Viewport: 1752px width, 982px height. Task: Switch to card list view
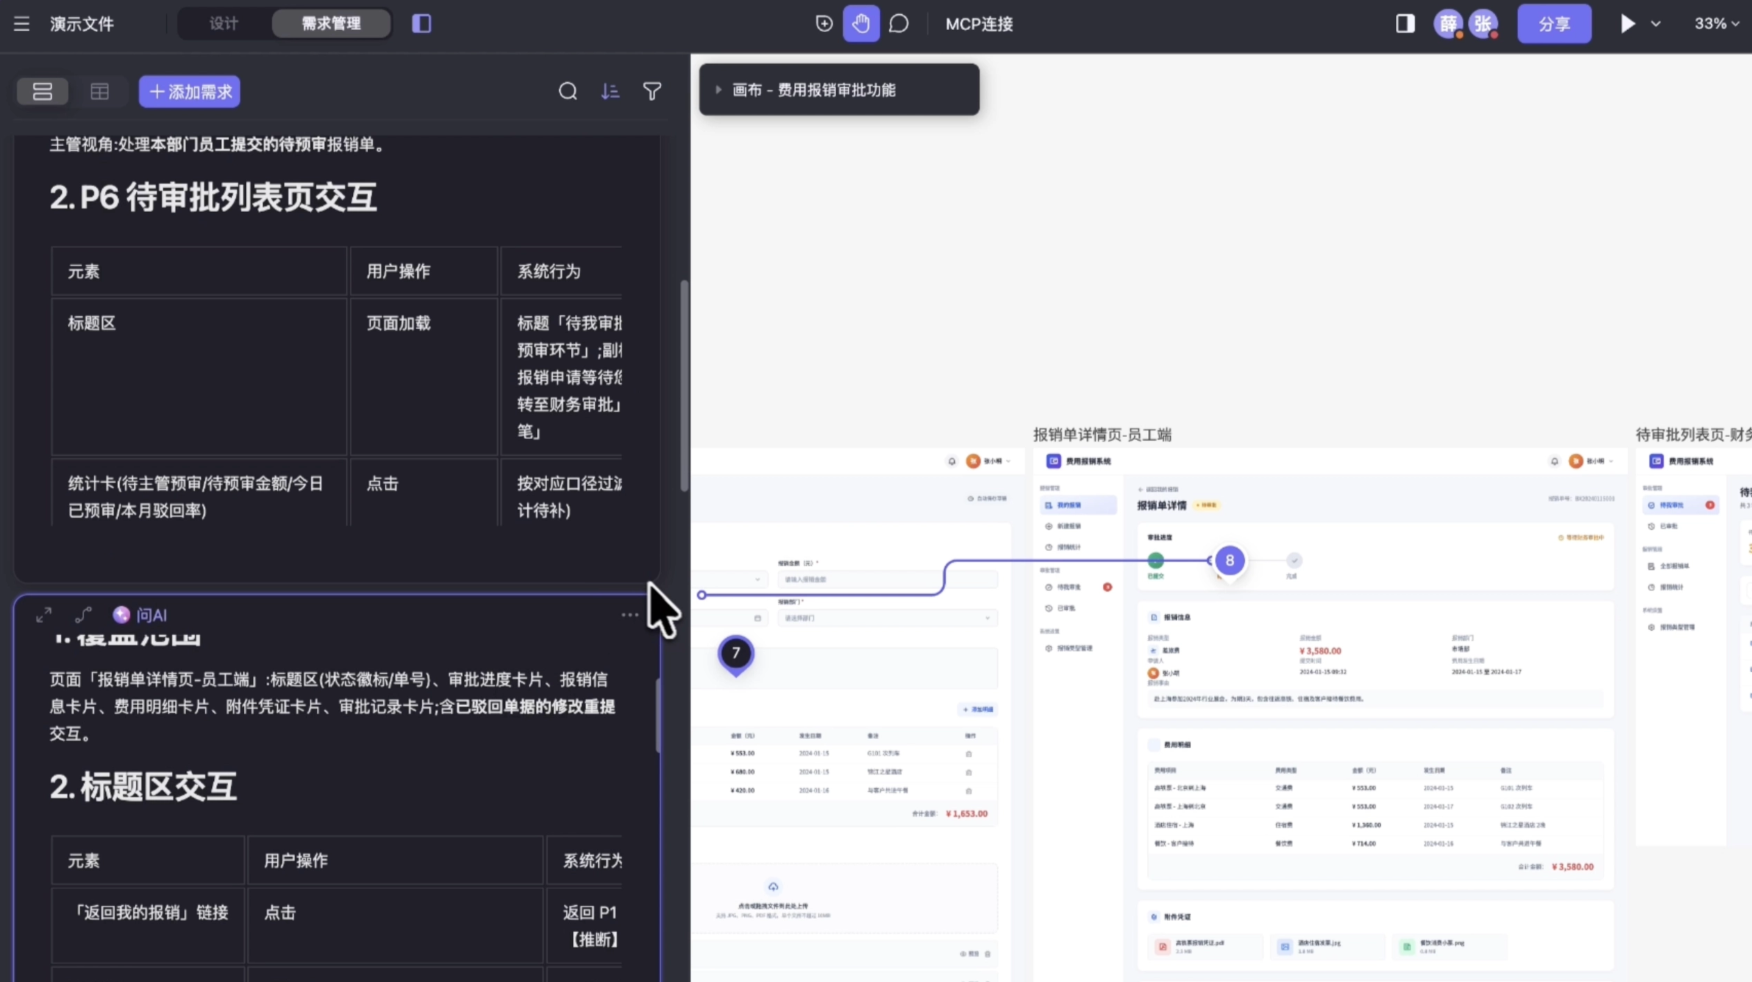(42, 92)
